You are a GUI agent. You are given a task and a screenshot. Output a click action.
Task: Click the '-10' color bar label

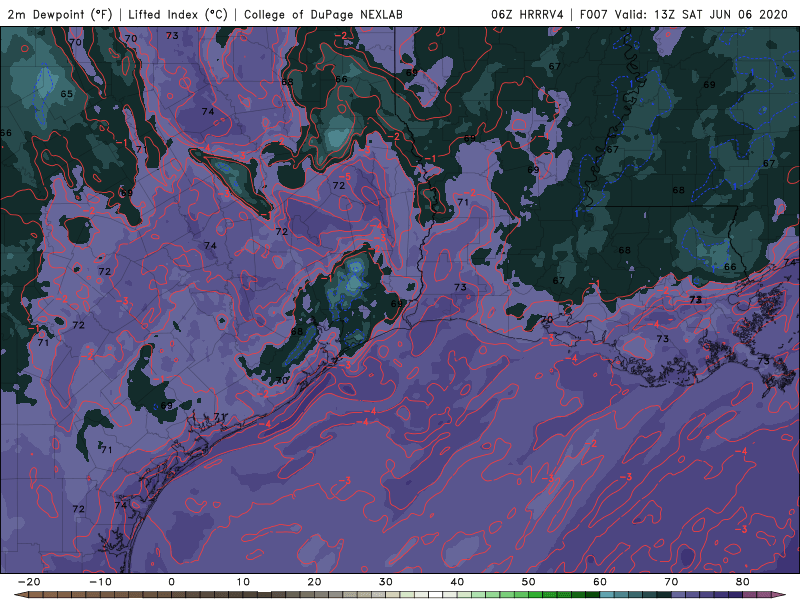tap(100, 582)
